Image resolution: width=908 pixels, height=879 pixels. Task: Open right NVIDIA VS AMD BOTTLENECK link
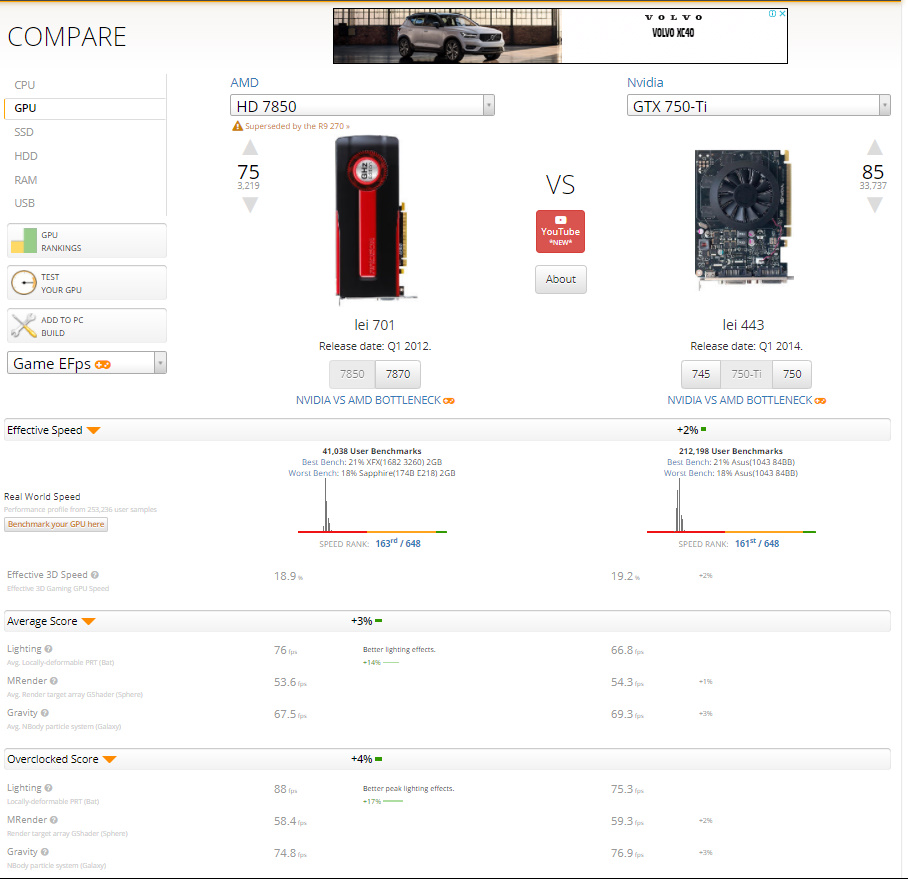point(746,401)
